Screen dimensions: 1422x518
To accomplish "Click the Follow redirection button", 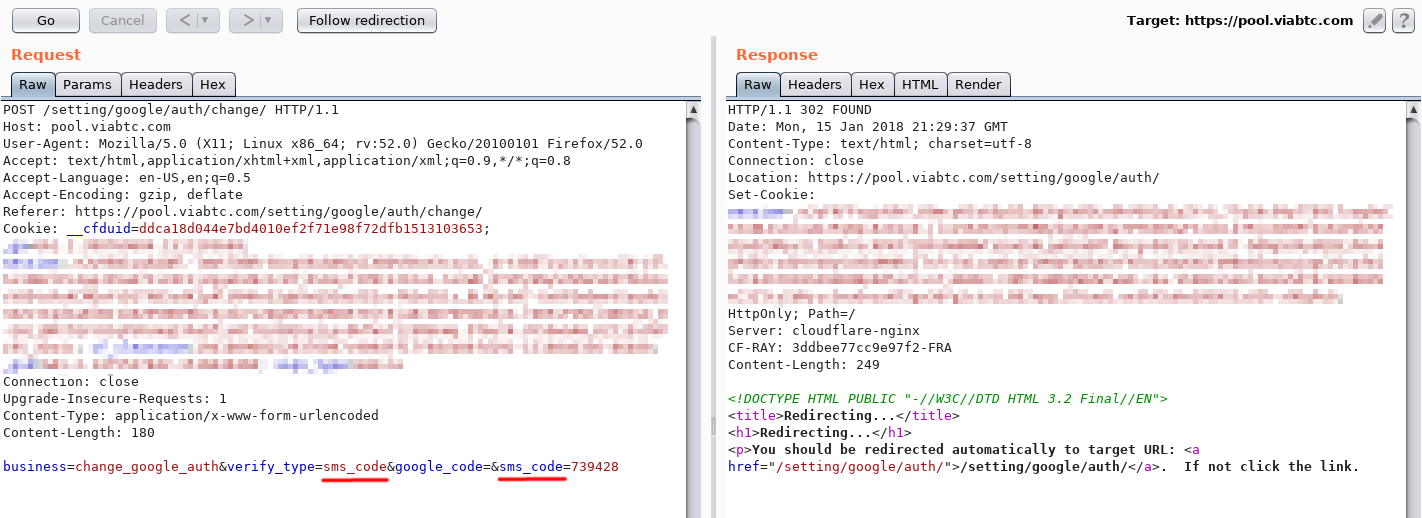I will 367,20.
